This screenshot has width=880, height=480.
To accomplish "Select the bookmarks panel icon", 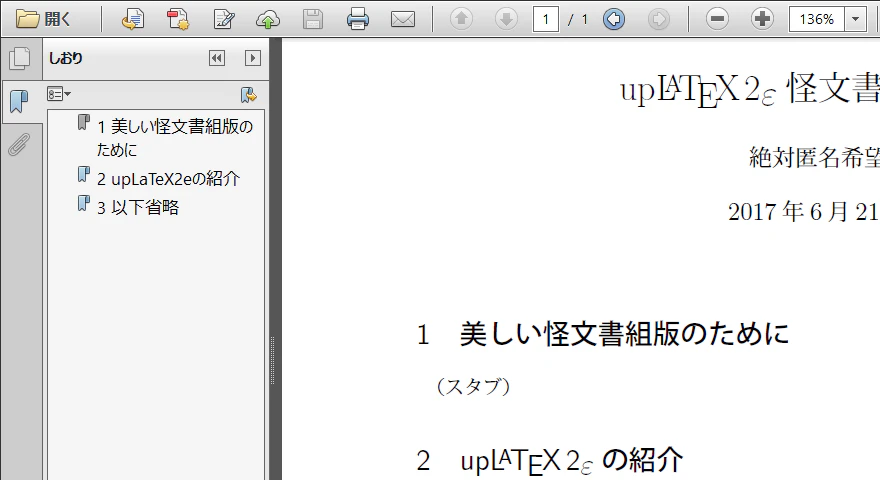I will coord(20,102).
